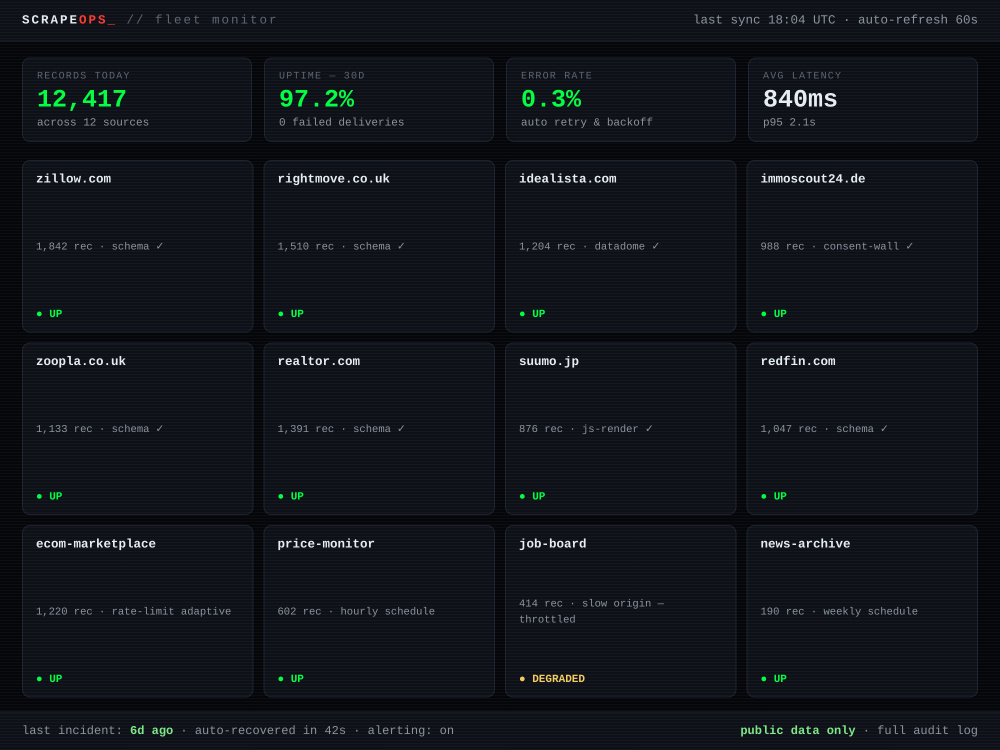The width and height of the screenshot is (1000, 750).
Task: Click '1,220 rec · rate-limit adaptive' text
Action: 134,611
